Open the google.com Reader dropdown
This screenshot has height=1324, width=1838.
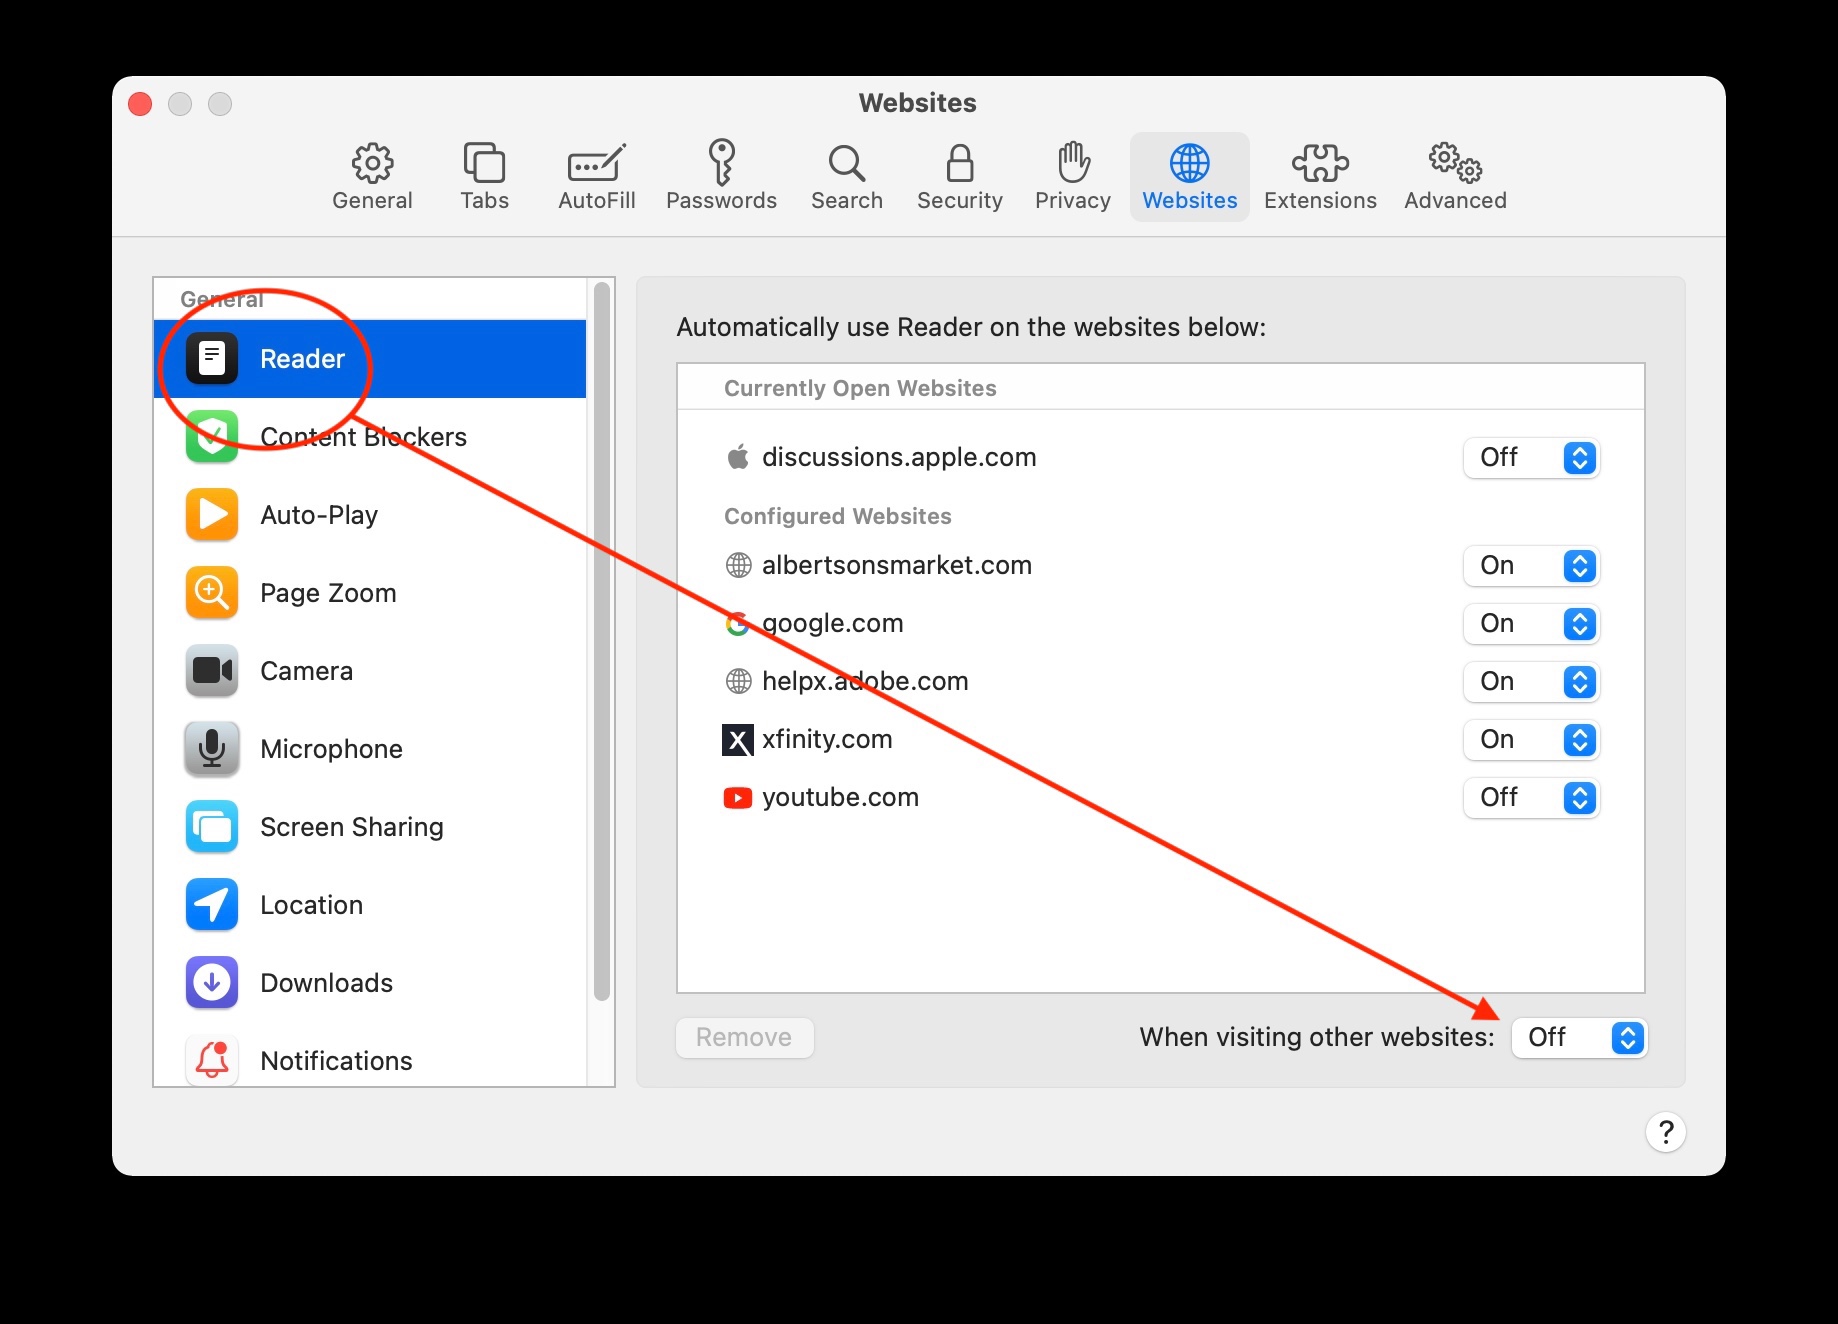point(1531,624)
